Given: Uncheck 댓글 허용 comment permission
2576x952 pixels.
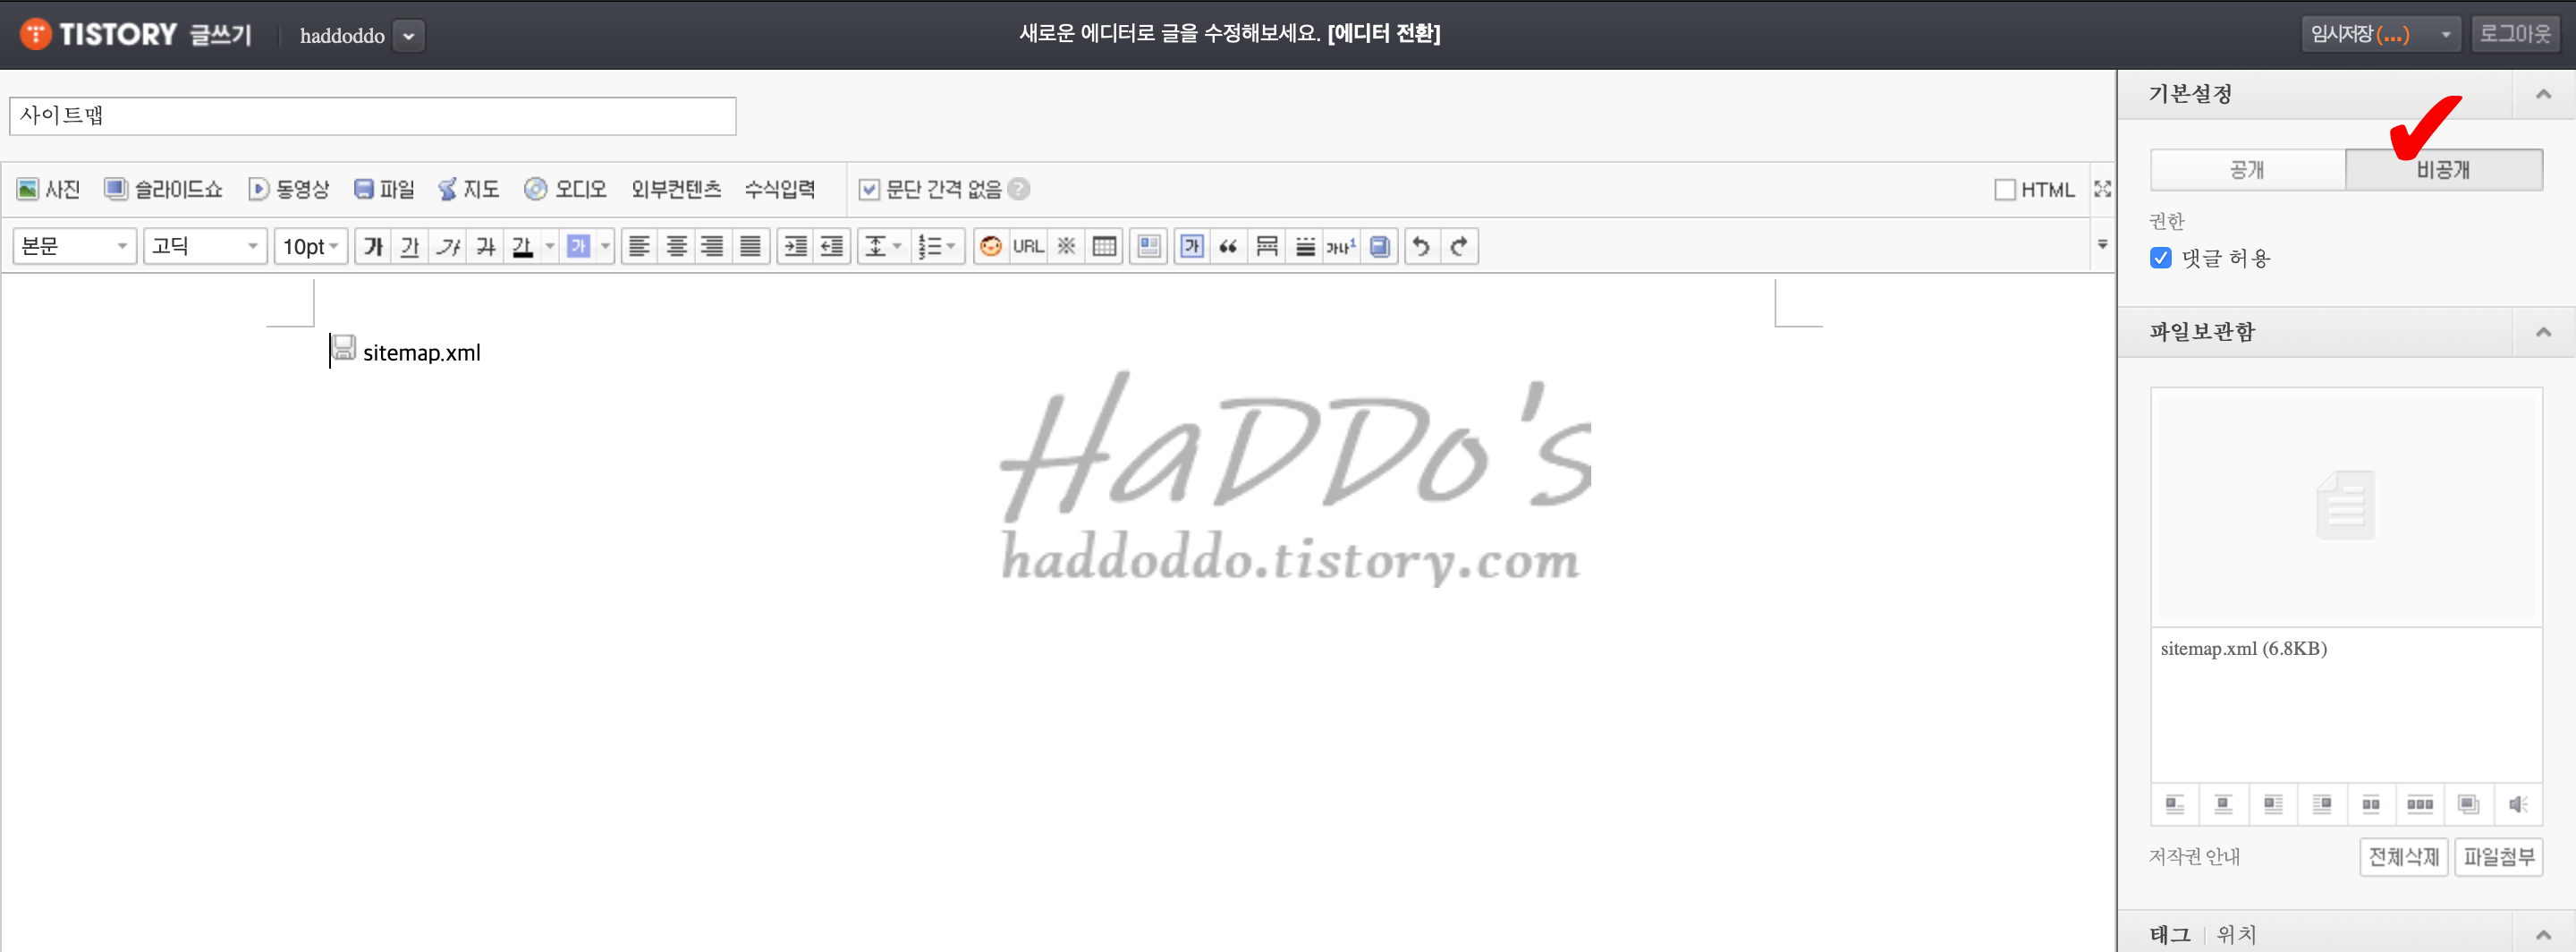Looking at the screenshot, I should click(x=2160, y=258).
